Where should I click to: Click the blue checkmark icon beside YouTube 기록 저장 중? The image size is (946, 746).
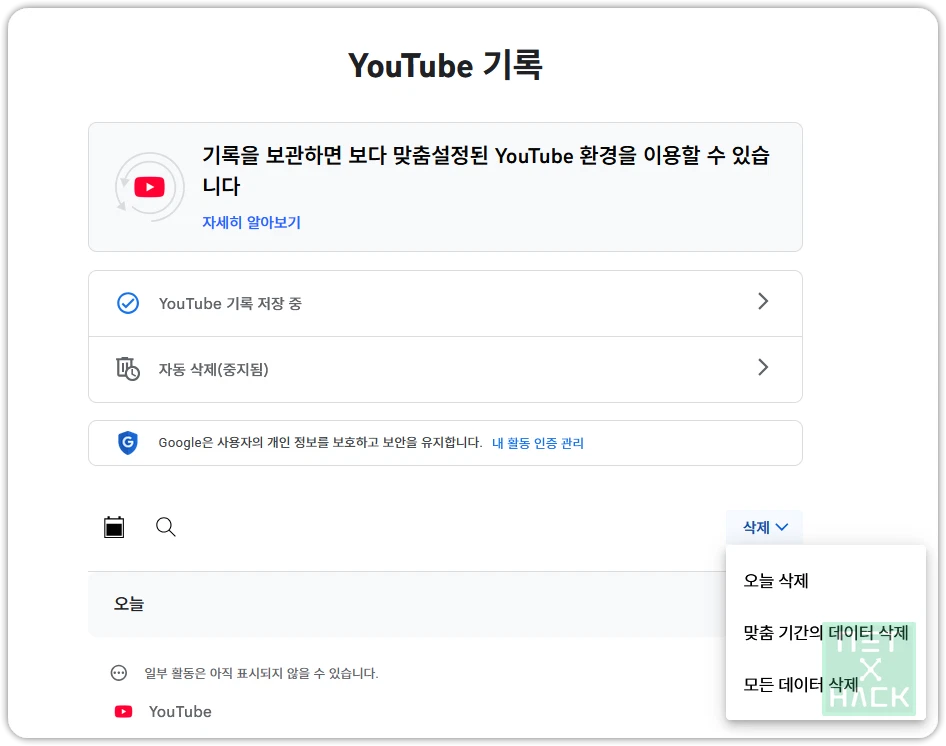click(x=128, y=303)
